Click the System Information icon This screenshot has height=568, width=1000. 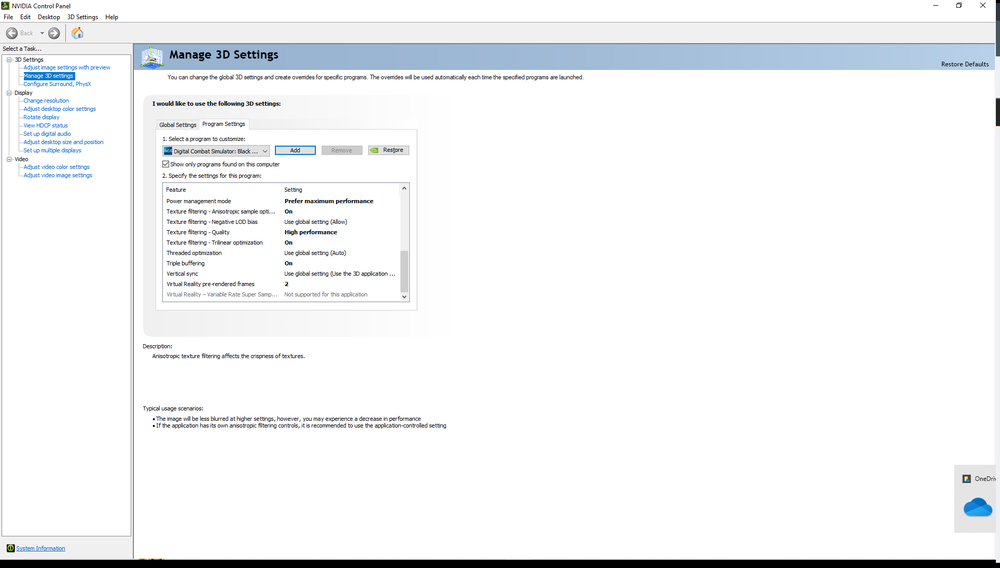click(x=10, y=548)
